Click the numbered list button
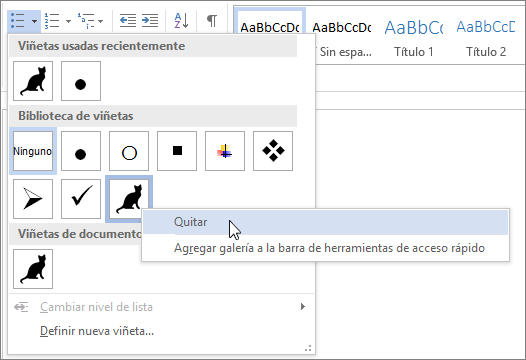The image size is (526, 360). coord(52,21)
